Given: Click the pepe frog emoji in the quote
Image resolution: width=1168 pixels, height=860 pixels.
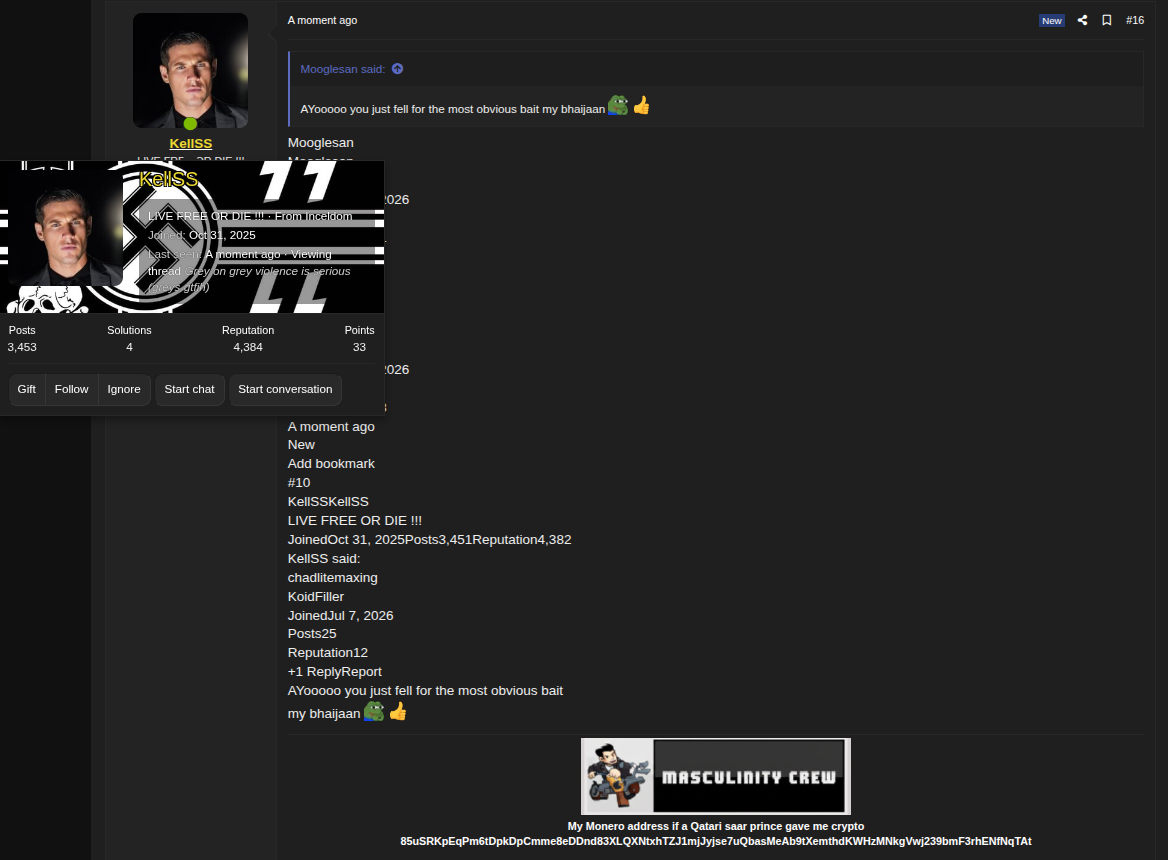Looking at the screenshot, I should [x=618, y=106].
